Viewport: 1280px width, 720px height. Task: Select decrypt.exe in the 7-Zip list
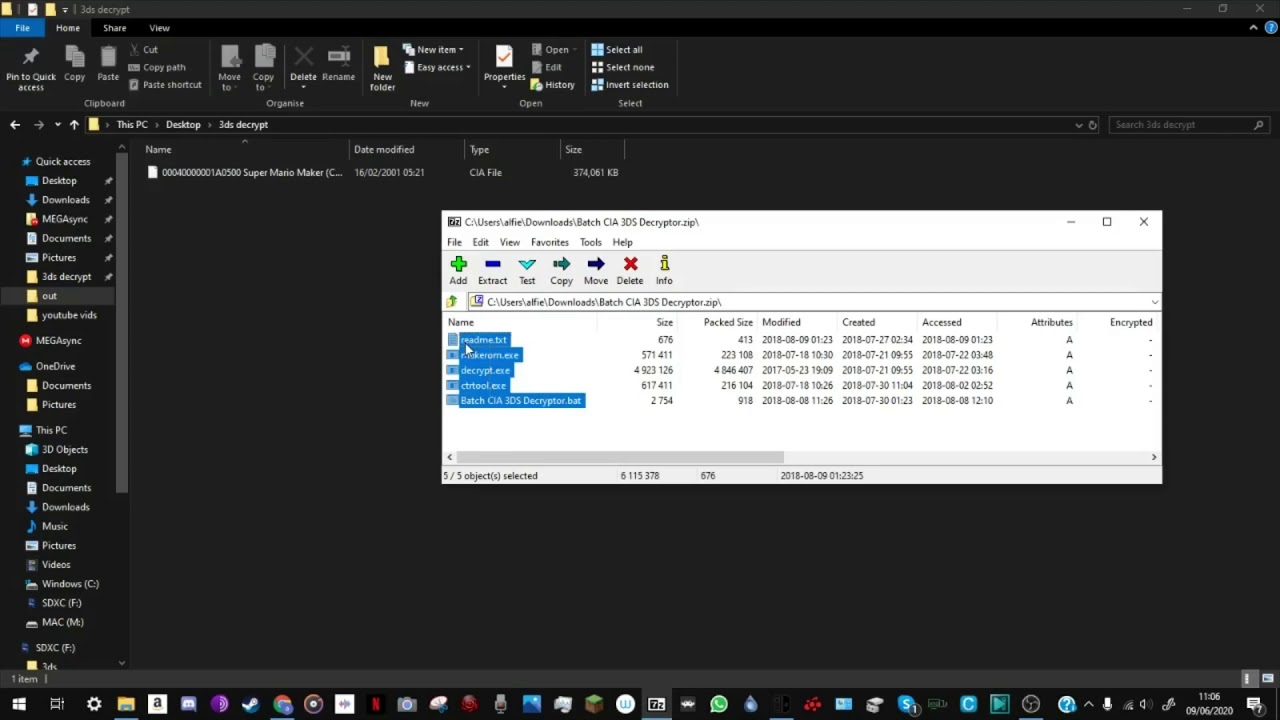(485, 370)
